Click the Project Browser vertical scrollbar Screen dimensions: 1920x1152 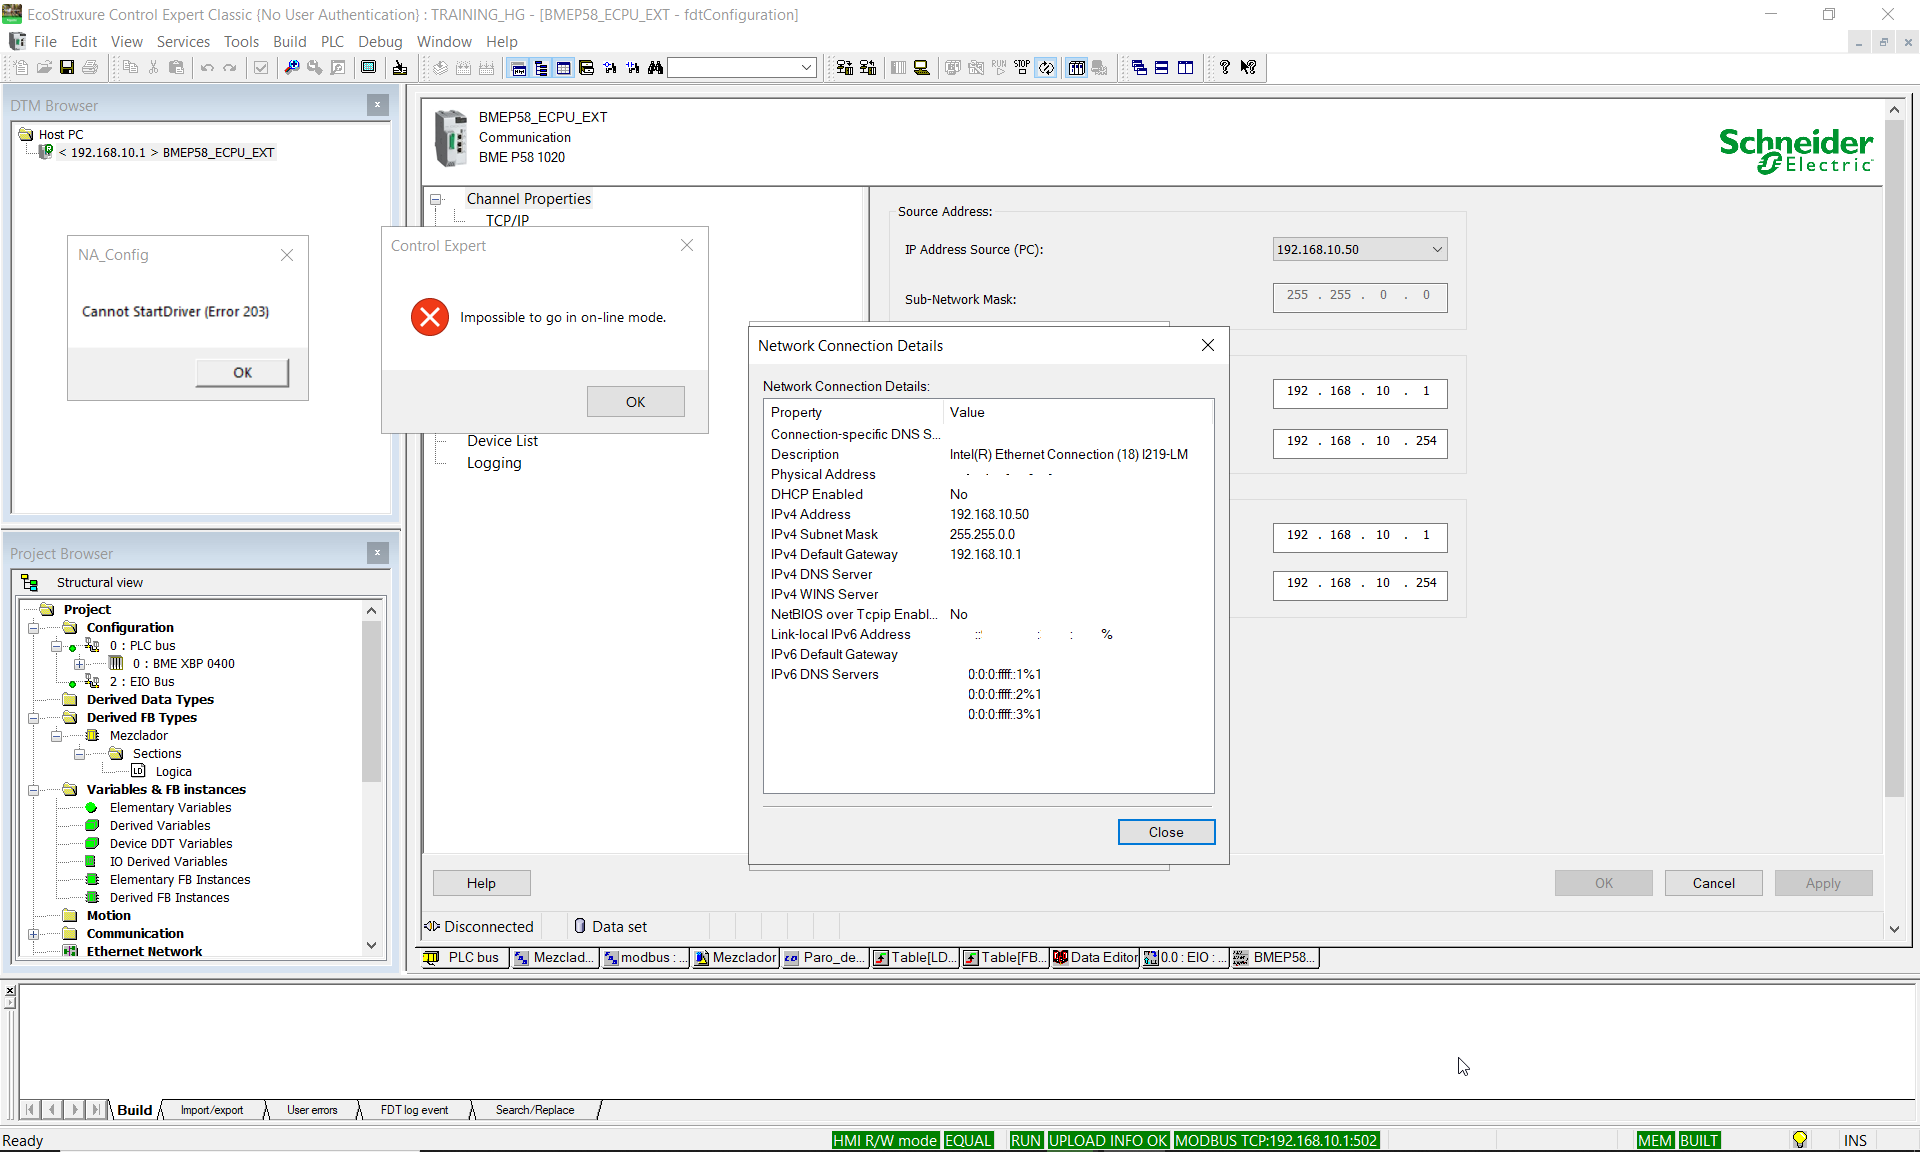click(371, 701)
